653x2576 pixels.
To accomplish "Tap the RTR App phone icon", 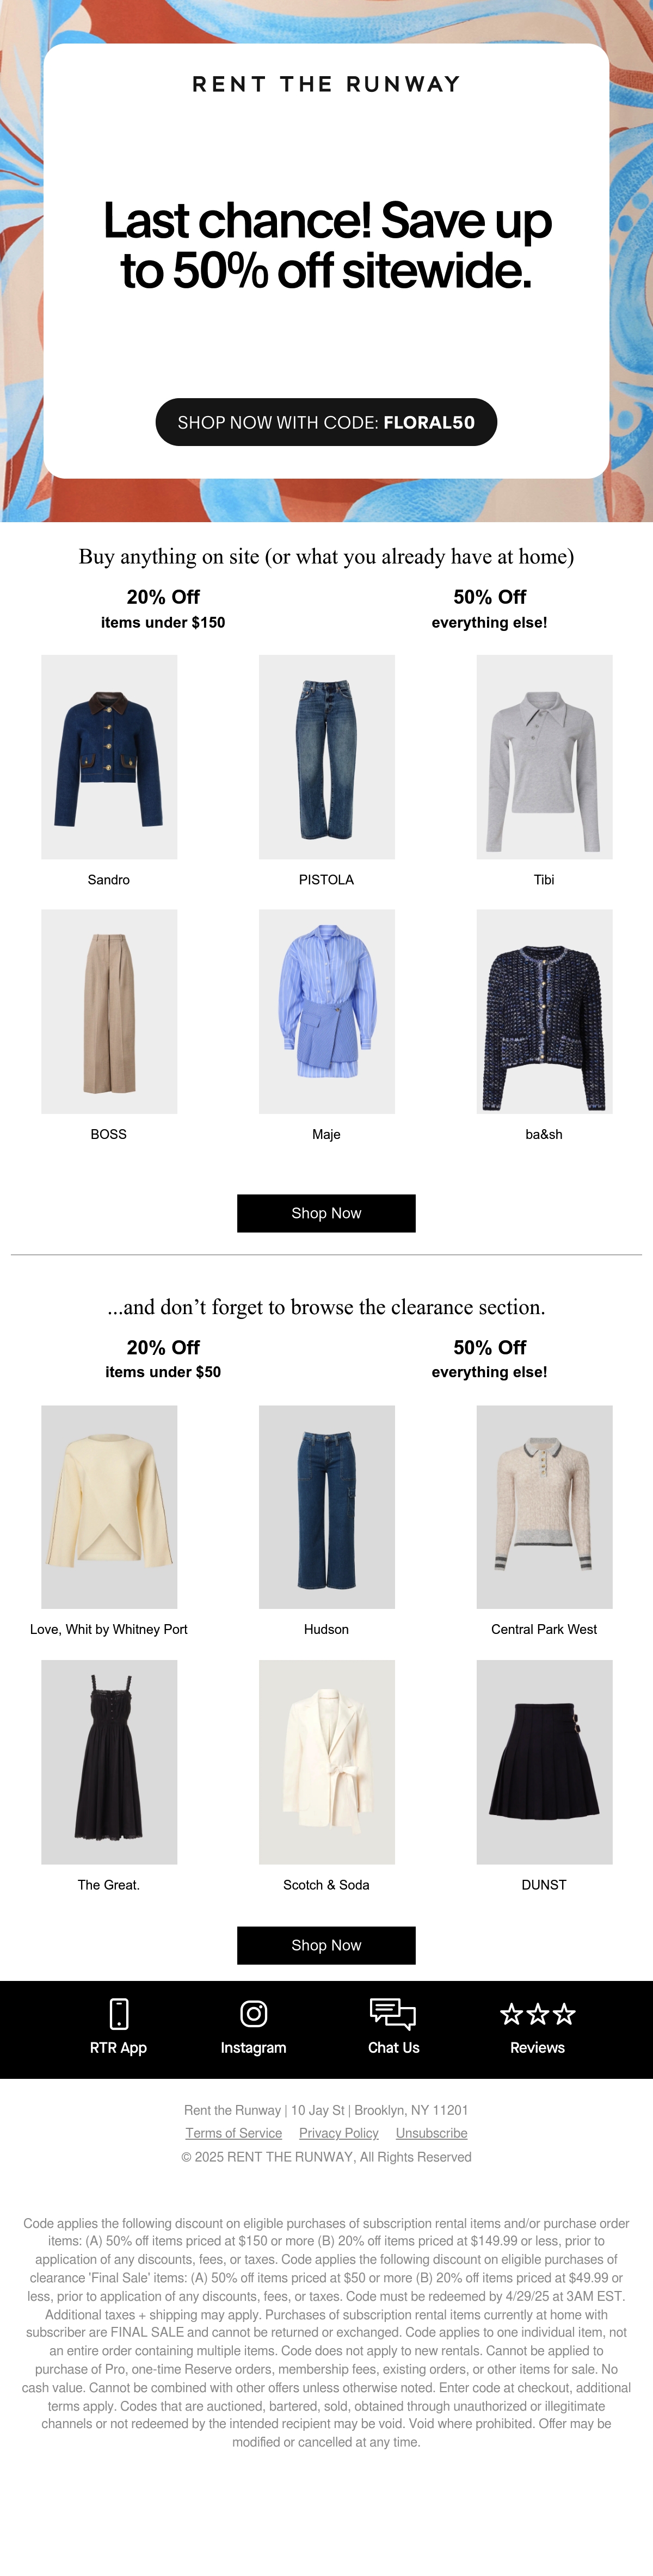I will 118,2012.
